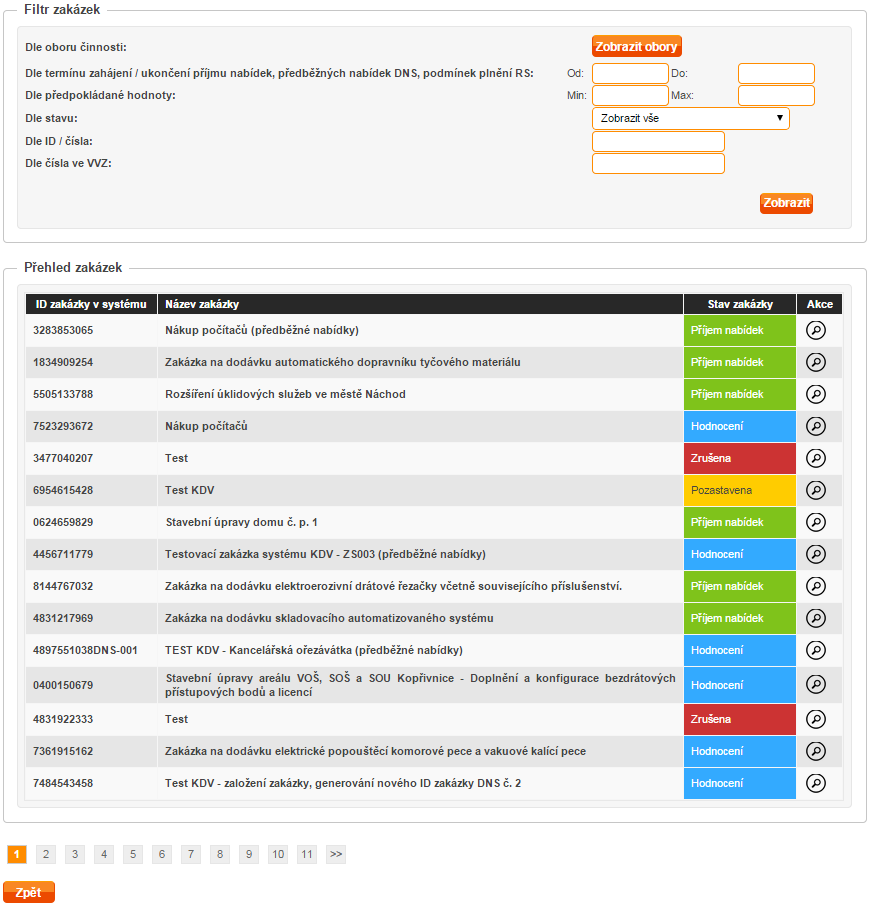Click 'Rozšíření úklidových služeb ve městě Náchod'
870x906 pixels.
coord(285,394)
